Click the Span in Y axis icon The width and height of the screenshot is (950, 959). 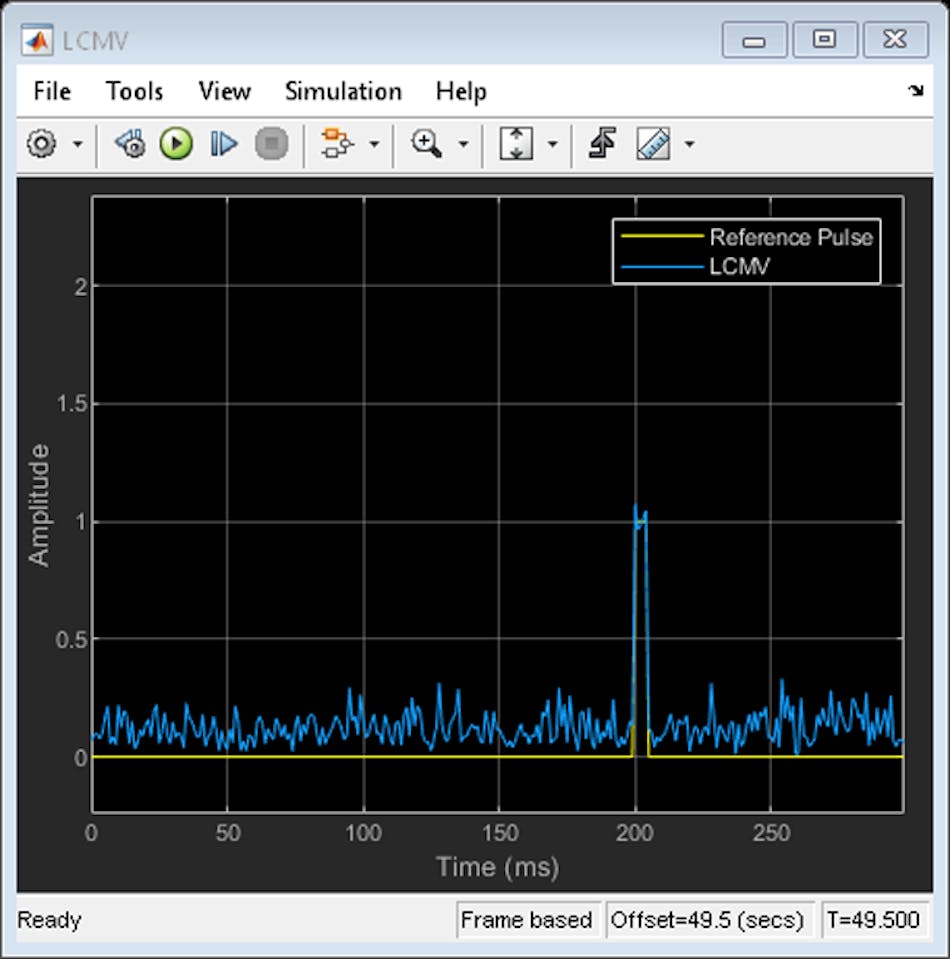coord(516,143)
